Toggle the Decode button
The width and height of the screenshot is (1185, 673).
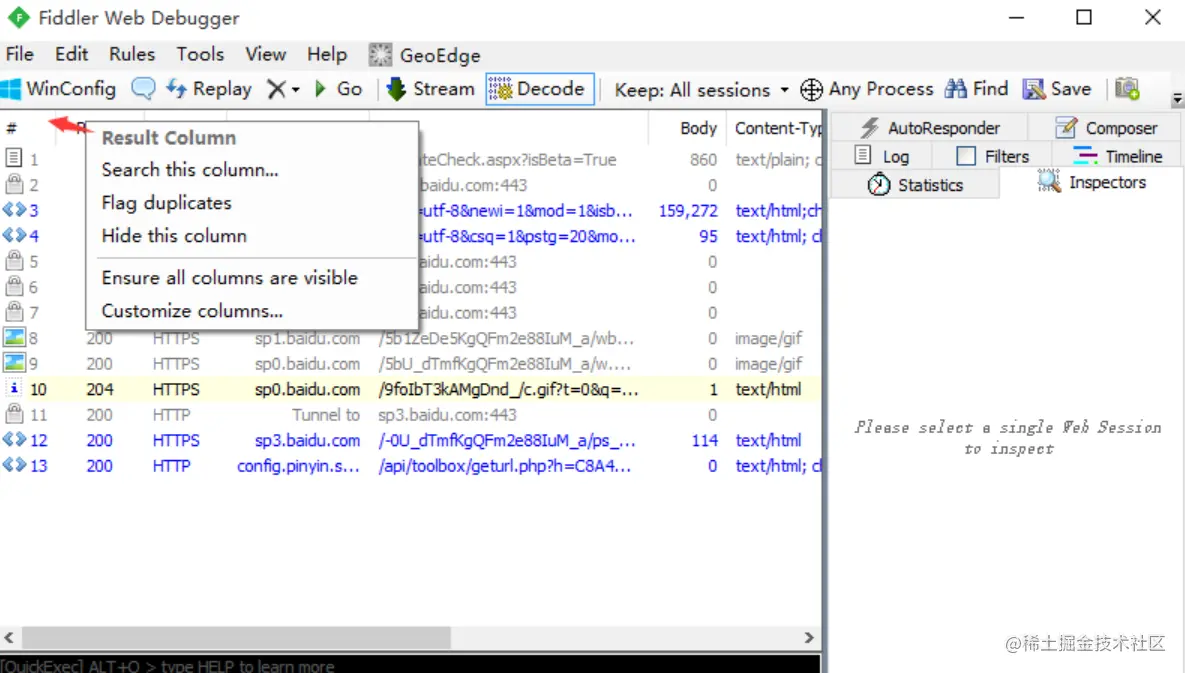pos(540,89)
